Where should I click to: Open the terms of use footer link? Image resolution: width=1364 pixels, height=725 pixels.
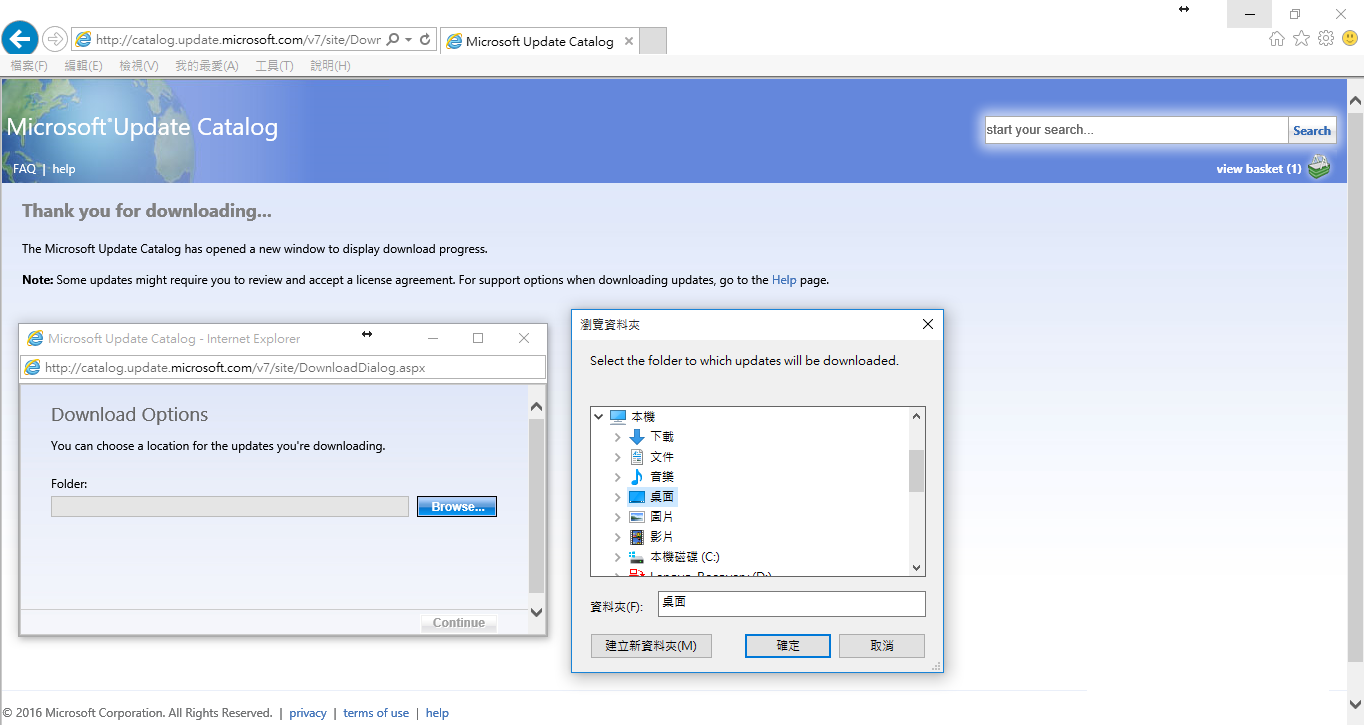pos(376,713)
